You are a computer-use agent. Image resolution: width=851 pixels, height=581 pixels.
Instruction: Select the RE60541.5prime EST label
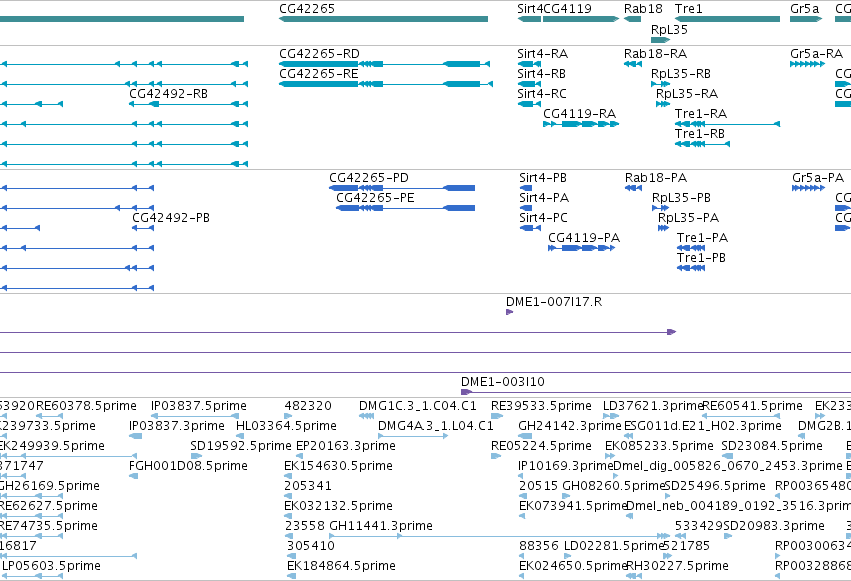[x=752, y=406]
